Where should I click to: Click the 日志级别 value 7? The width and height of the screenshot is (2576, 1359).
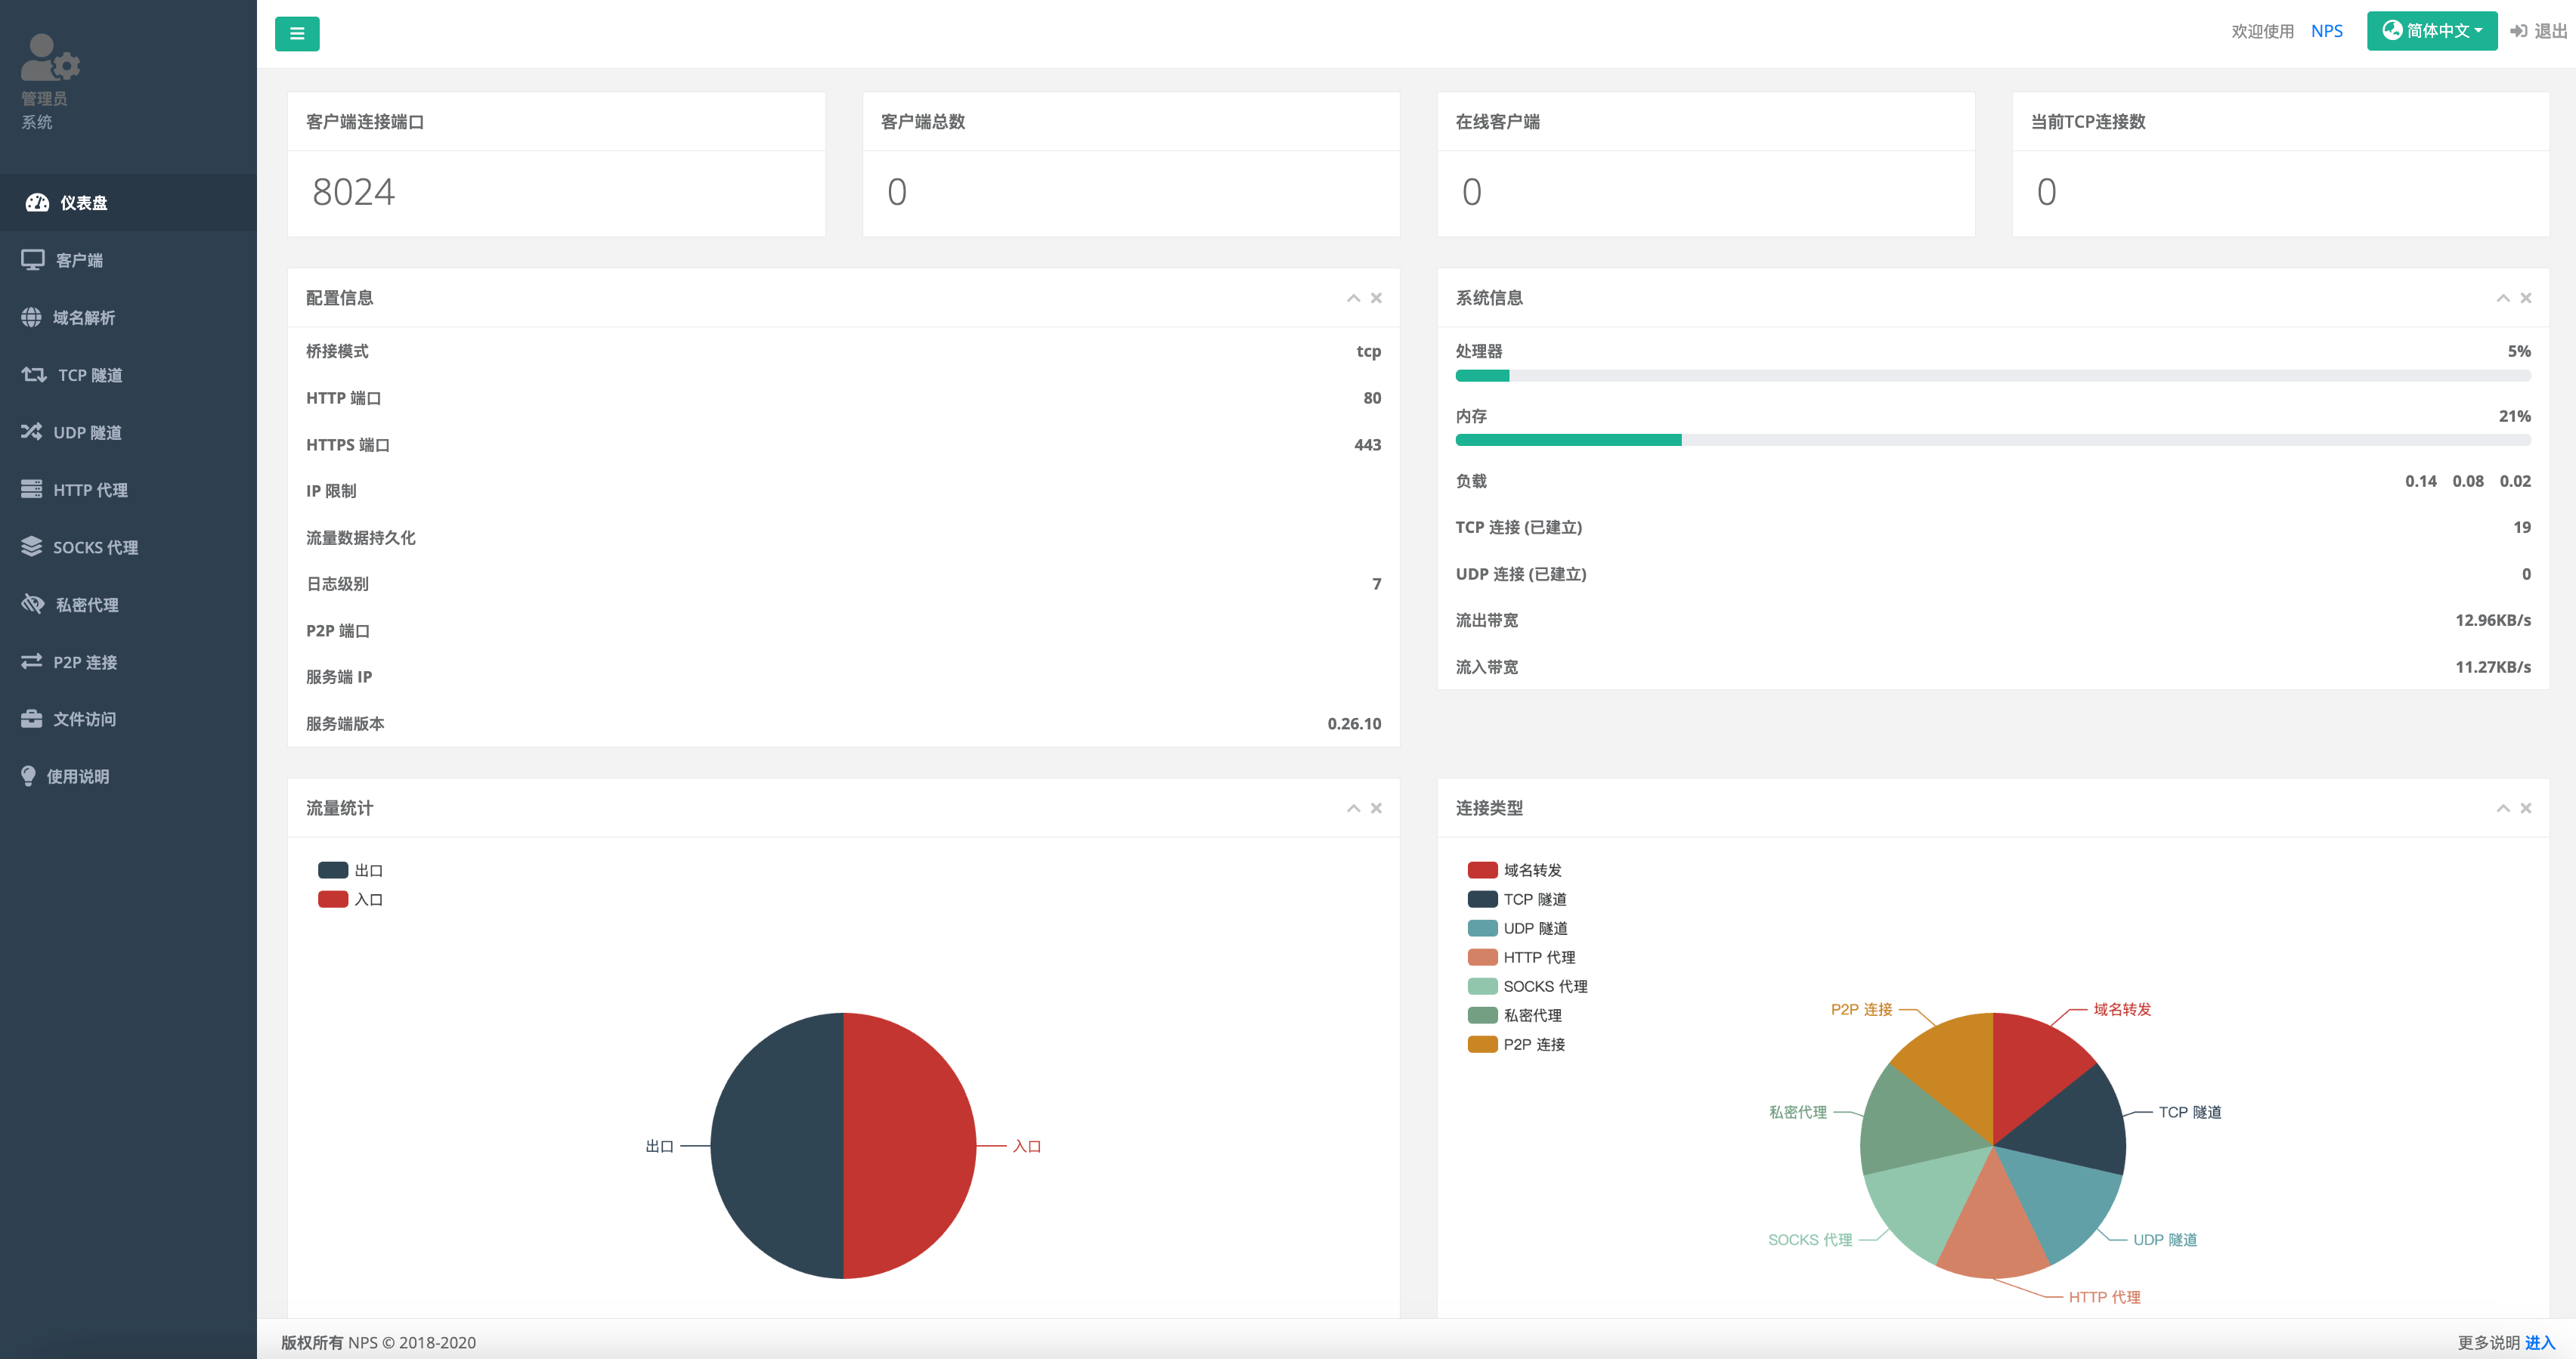pos(1377,584)
